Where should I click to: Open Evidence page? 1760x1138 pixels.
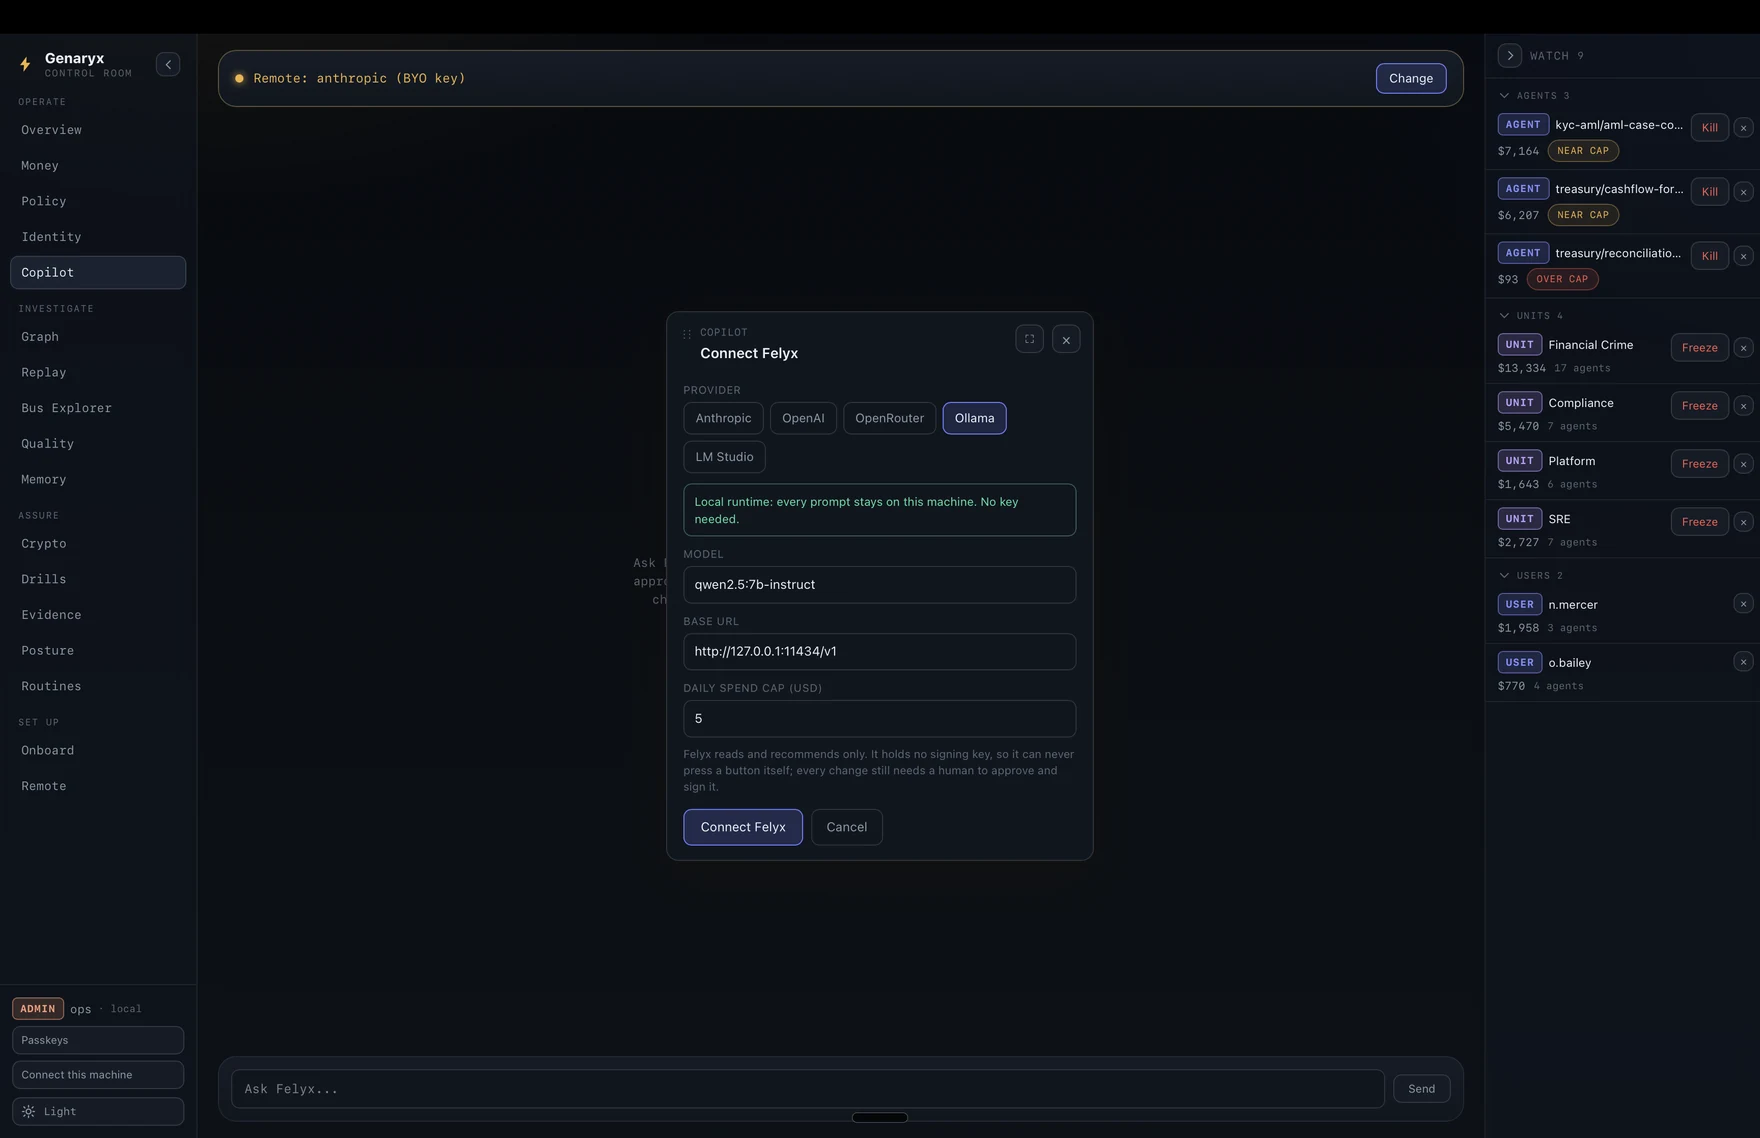[x=98, y=615]
